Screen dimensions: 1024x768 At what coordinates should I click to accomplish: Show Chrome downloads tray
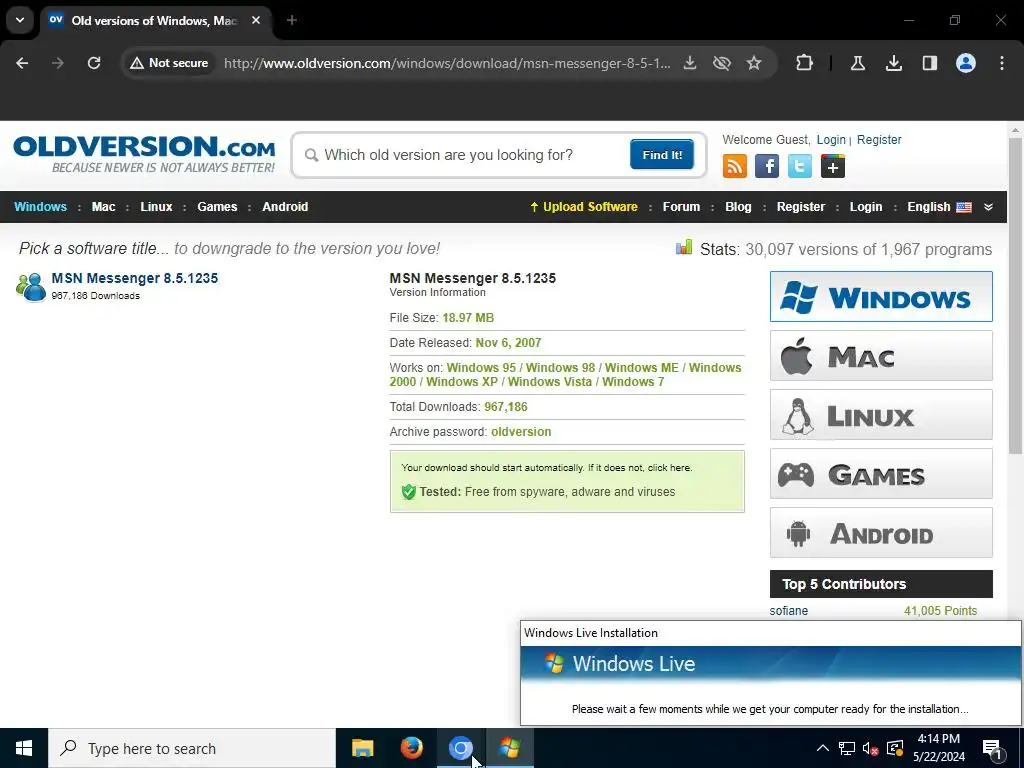point(893,63)
